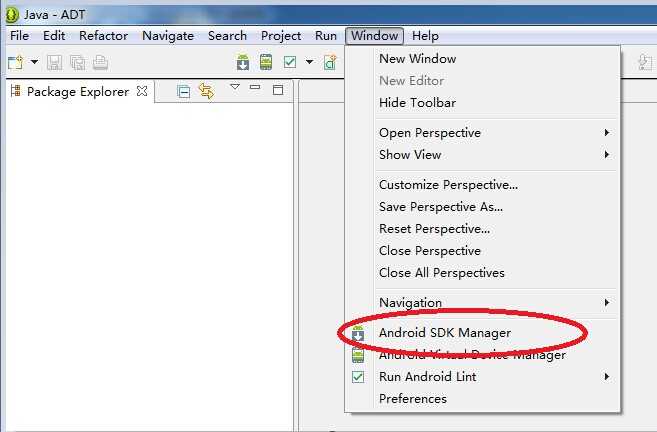Expand the Run Android Lint submenu
Screen dimensions: 657x432
point(482,377)
